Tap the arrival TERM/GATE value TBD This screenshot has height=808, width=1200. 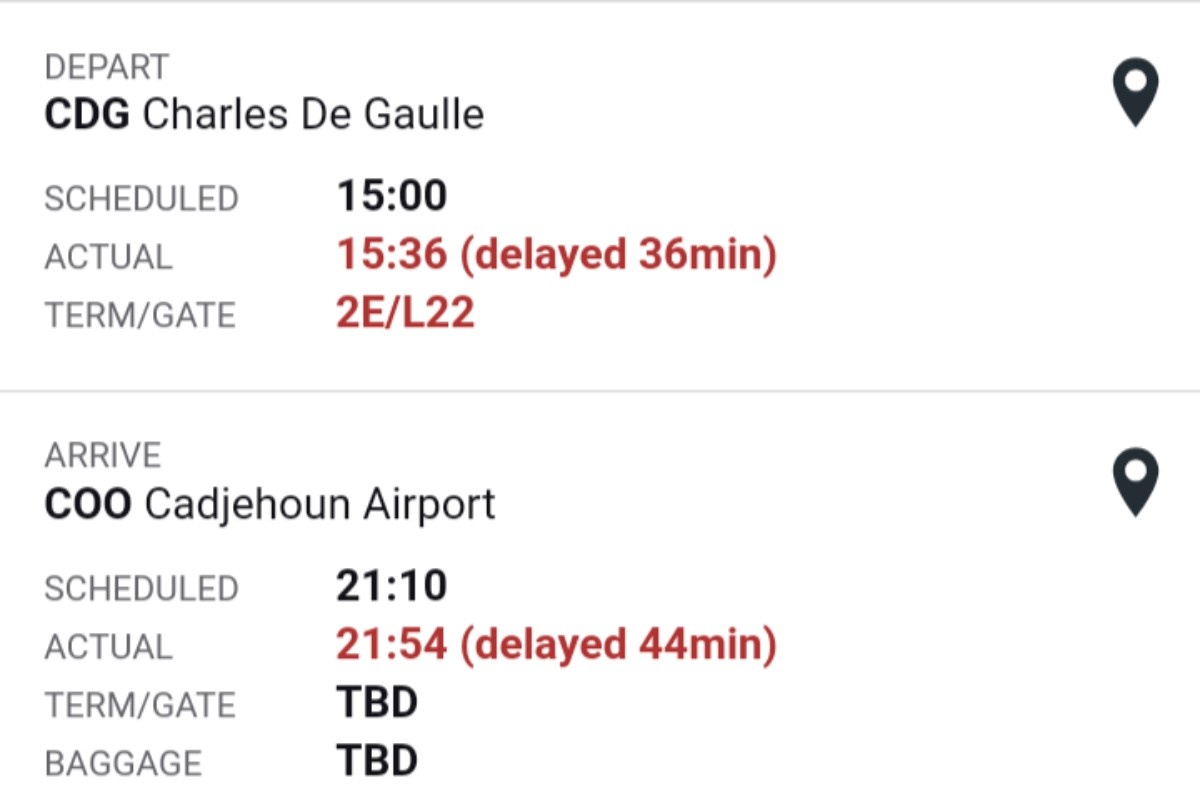pyautogui.click(x=376, y=703)
